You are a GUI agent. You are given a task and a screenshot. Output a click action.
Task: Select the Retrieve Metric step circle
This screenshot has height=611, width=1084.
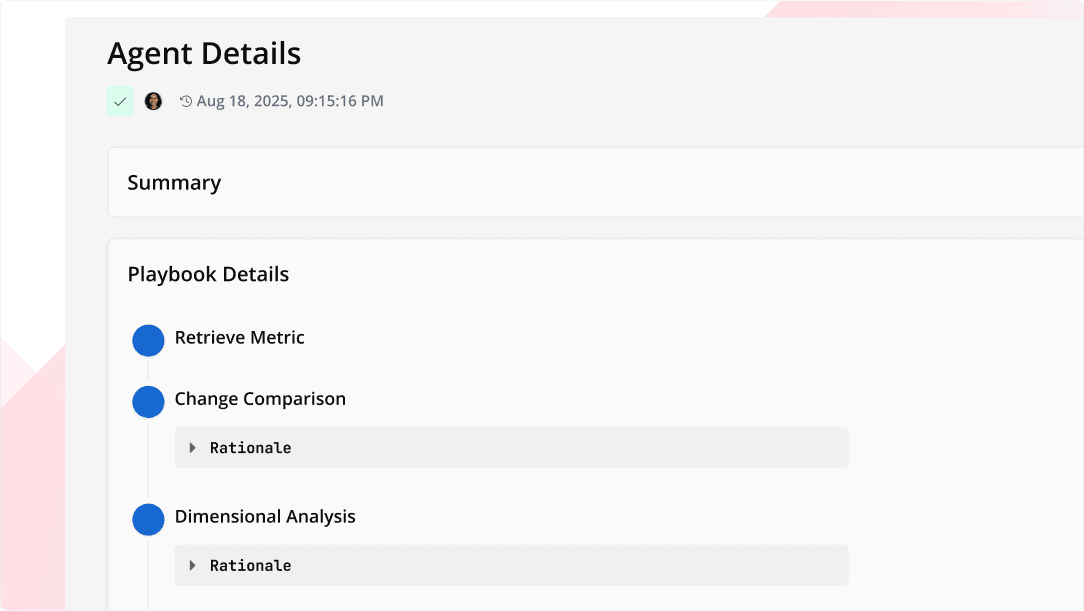pos(148,340)
